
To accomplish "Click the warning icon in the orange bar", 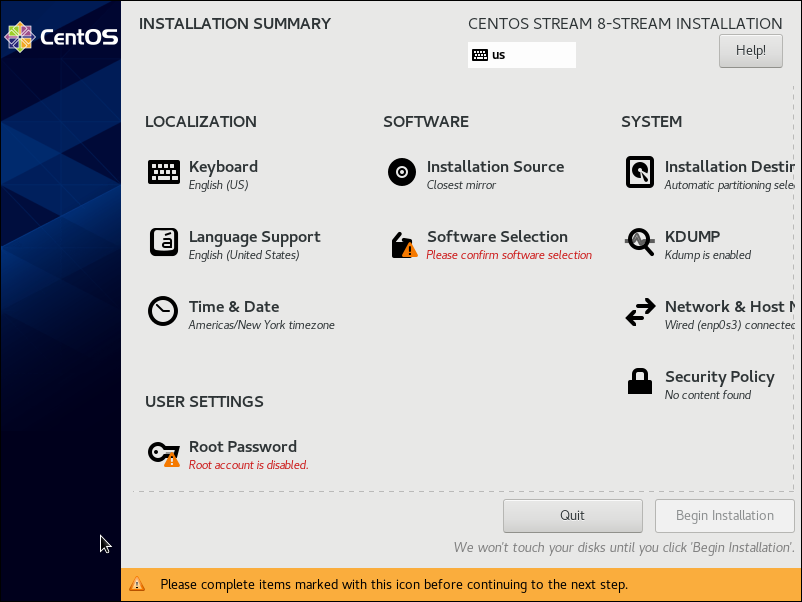I will (138, 584).
